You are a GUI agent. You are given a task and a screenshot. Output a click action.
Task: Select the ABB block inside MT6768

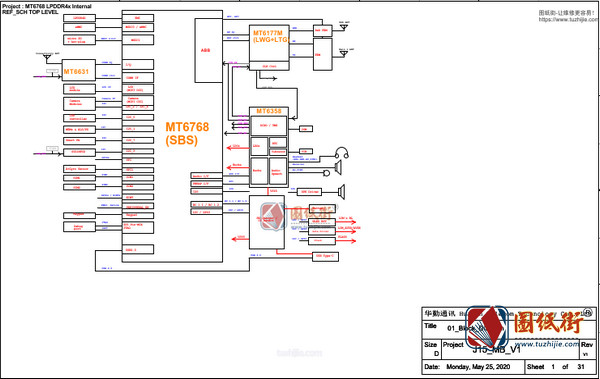pyautogui.click(x=209, y=50)
